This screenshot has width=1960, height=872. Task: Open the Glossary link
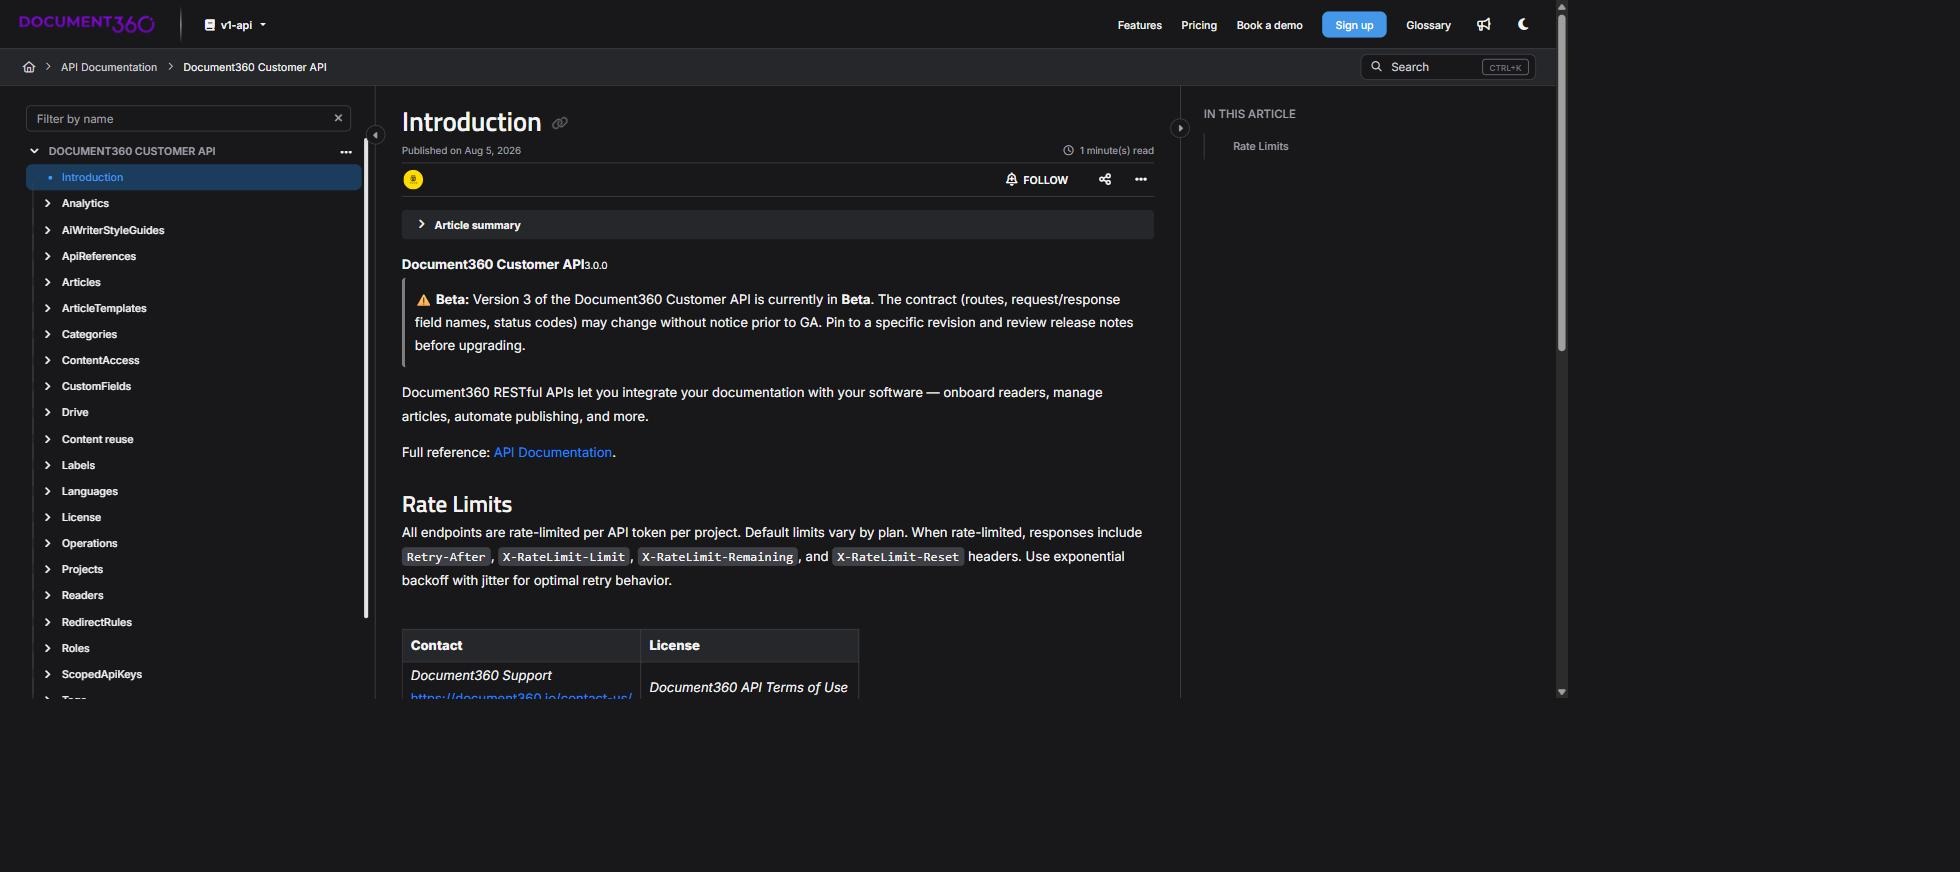pos(1428,25)
